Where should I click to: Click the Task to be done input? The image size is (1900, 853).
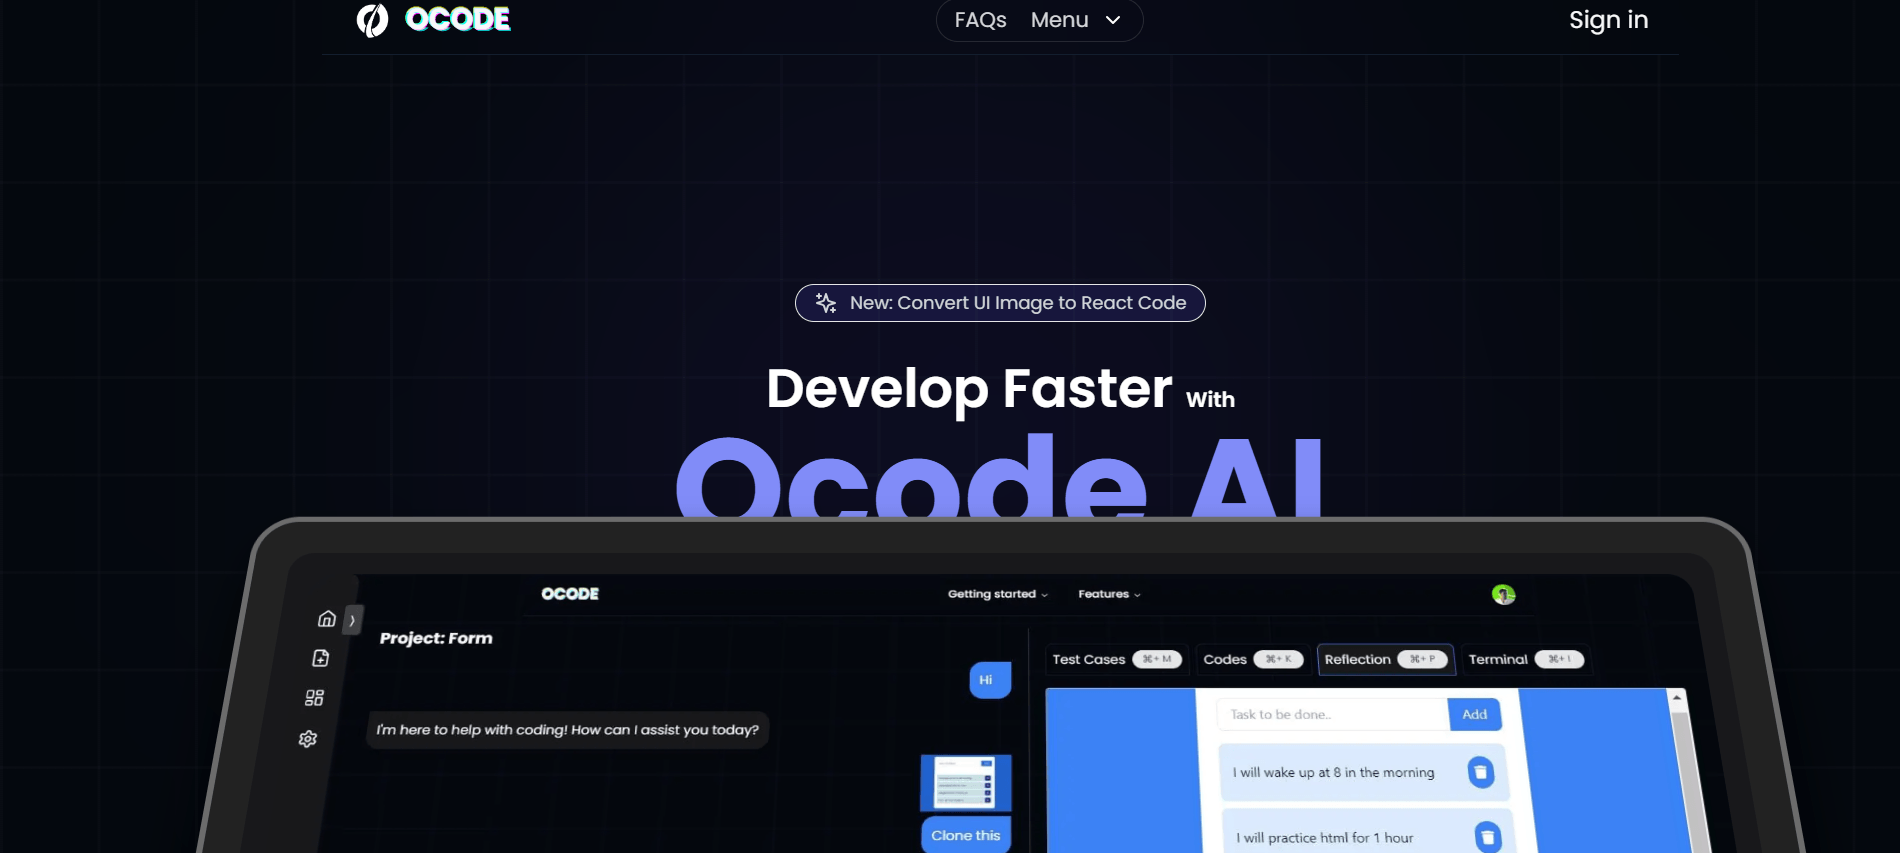(1333, 714)
